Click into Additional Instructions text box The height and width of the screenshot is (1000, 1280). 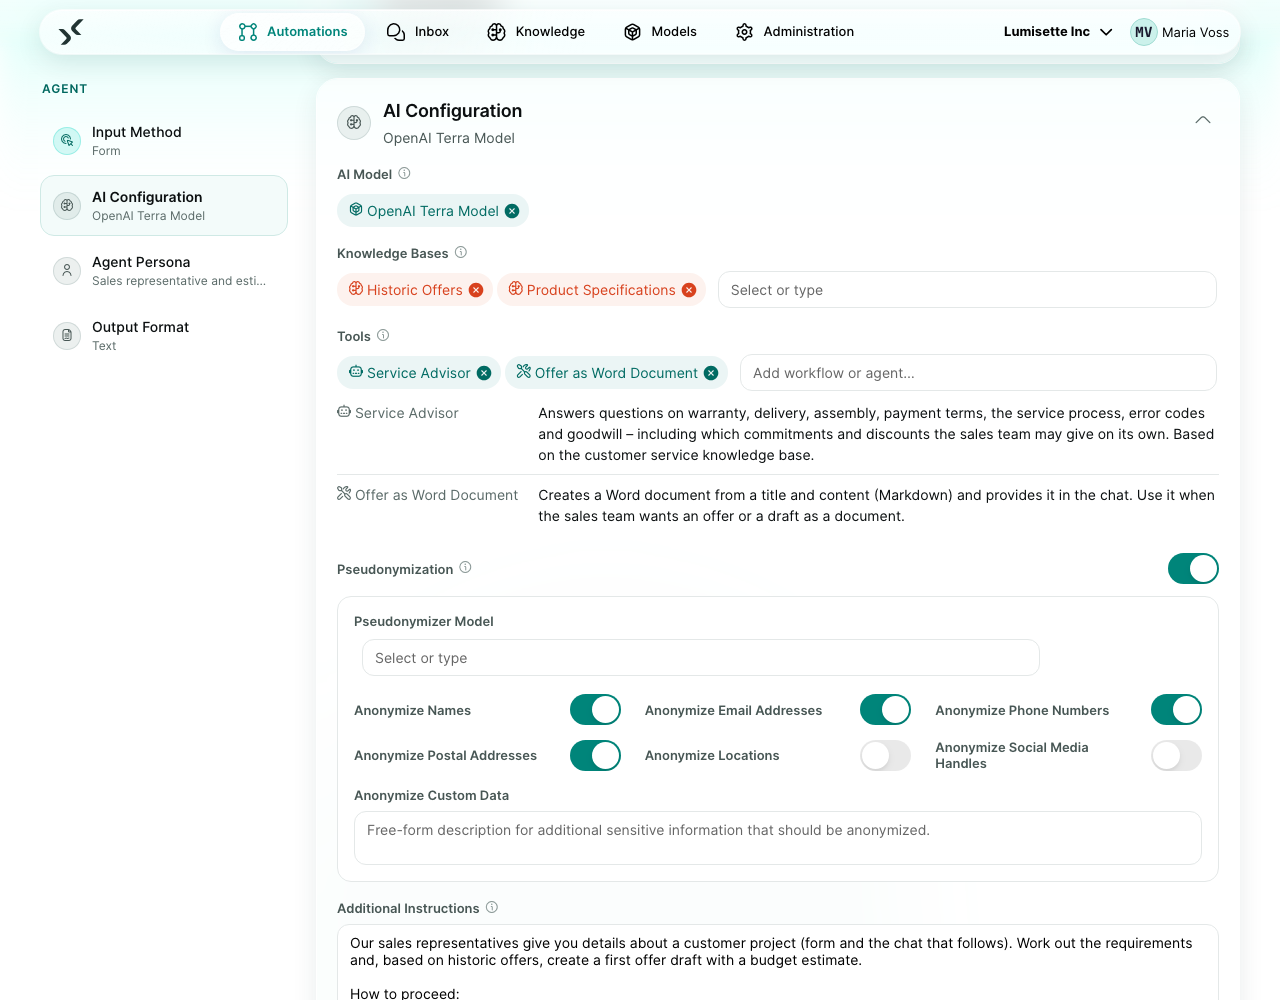pyautogui.click(x=778, y=962)
